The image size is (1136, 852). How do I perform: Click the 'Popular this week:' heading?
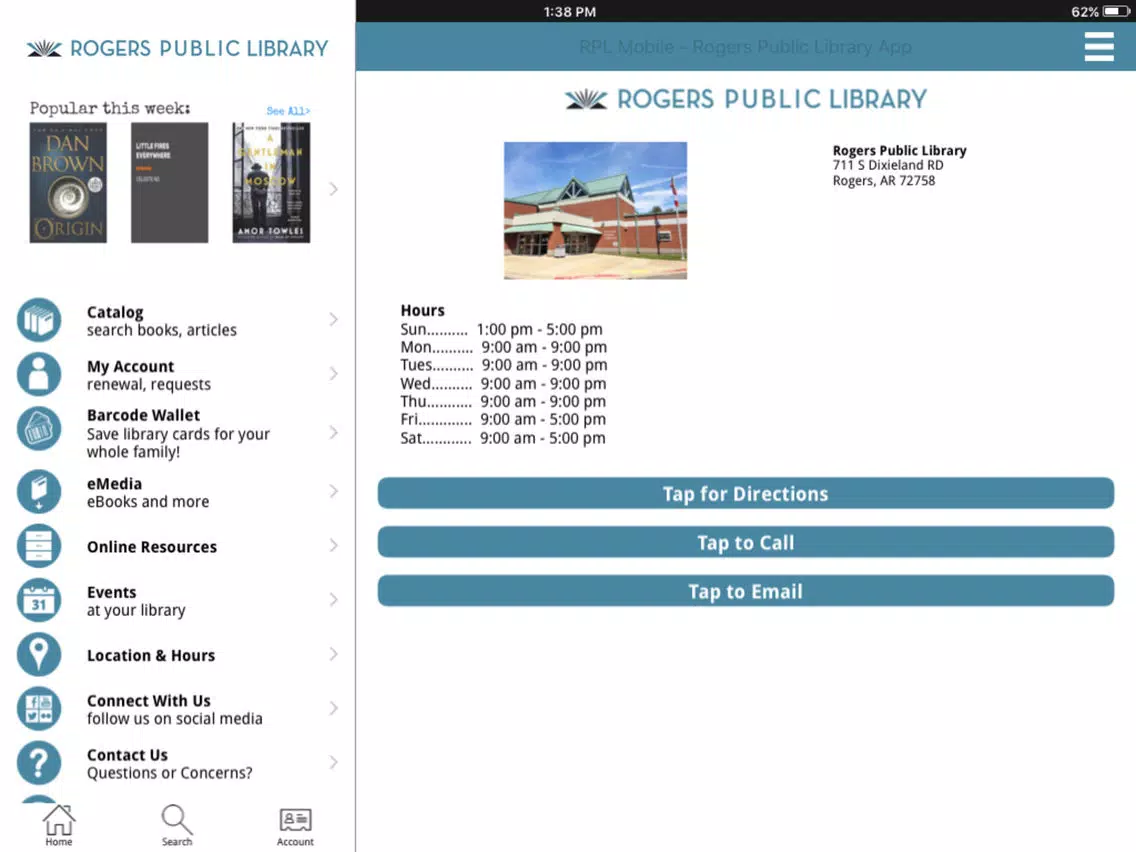pyautogui.click(x=110, y=109)
